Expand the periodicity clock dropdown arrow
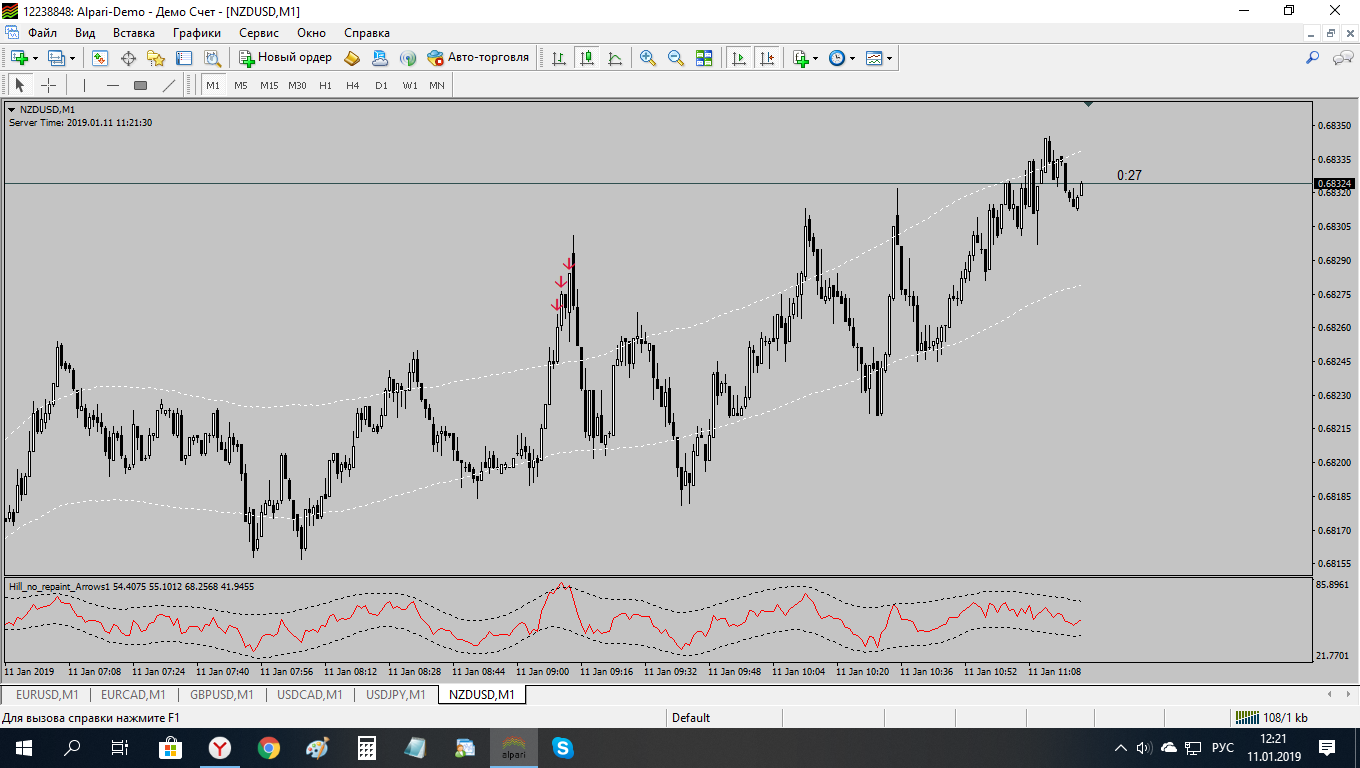 tap(852, 58)
